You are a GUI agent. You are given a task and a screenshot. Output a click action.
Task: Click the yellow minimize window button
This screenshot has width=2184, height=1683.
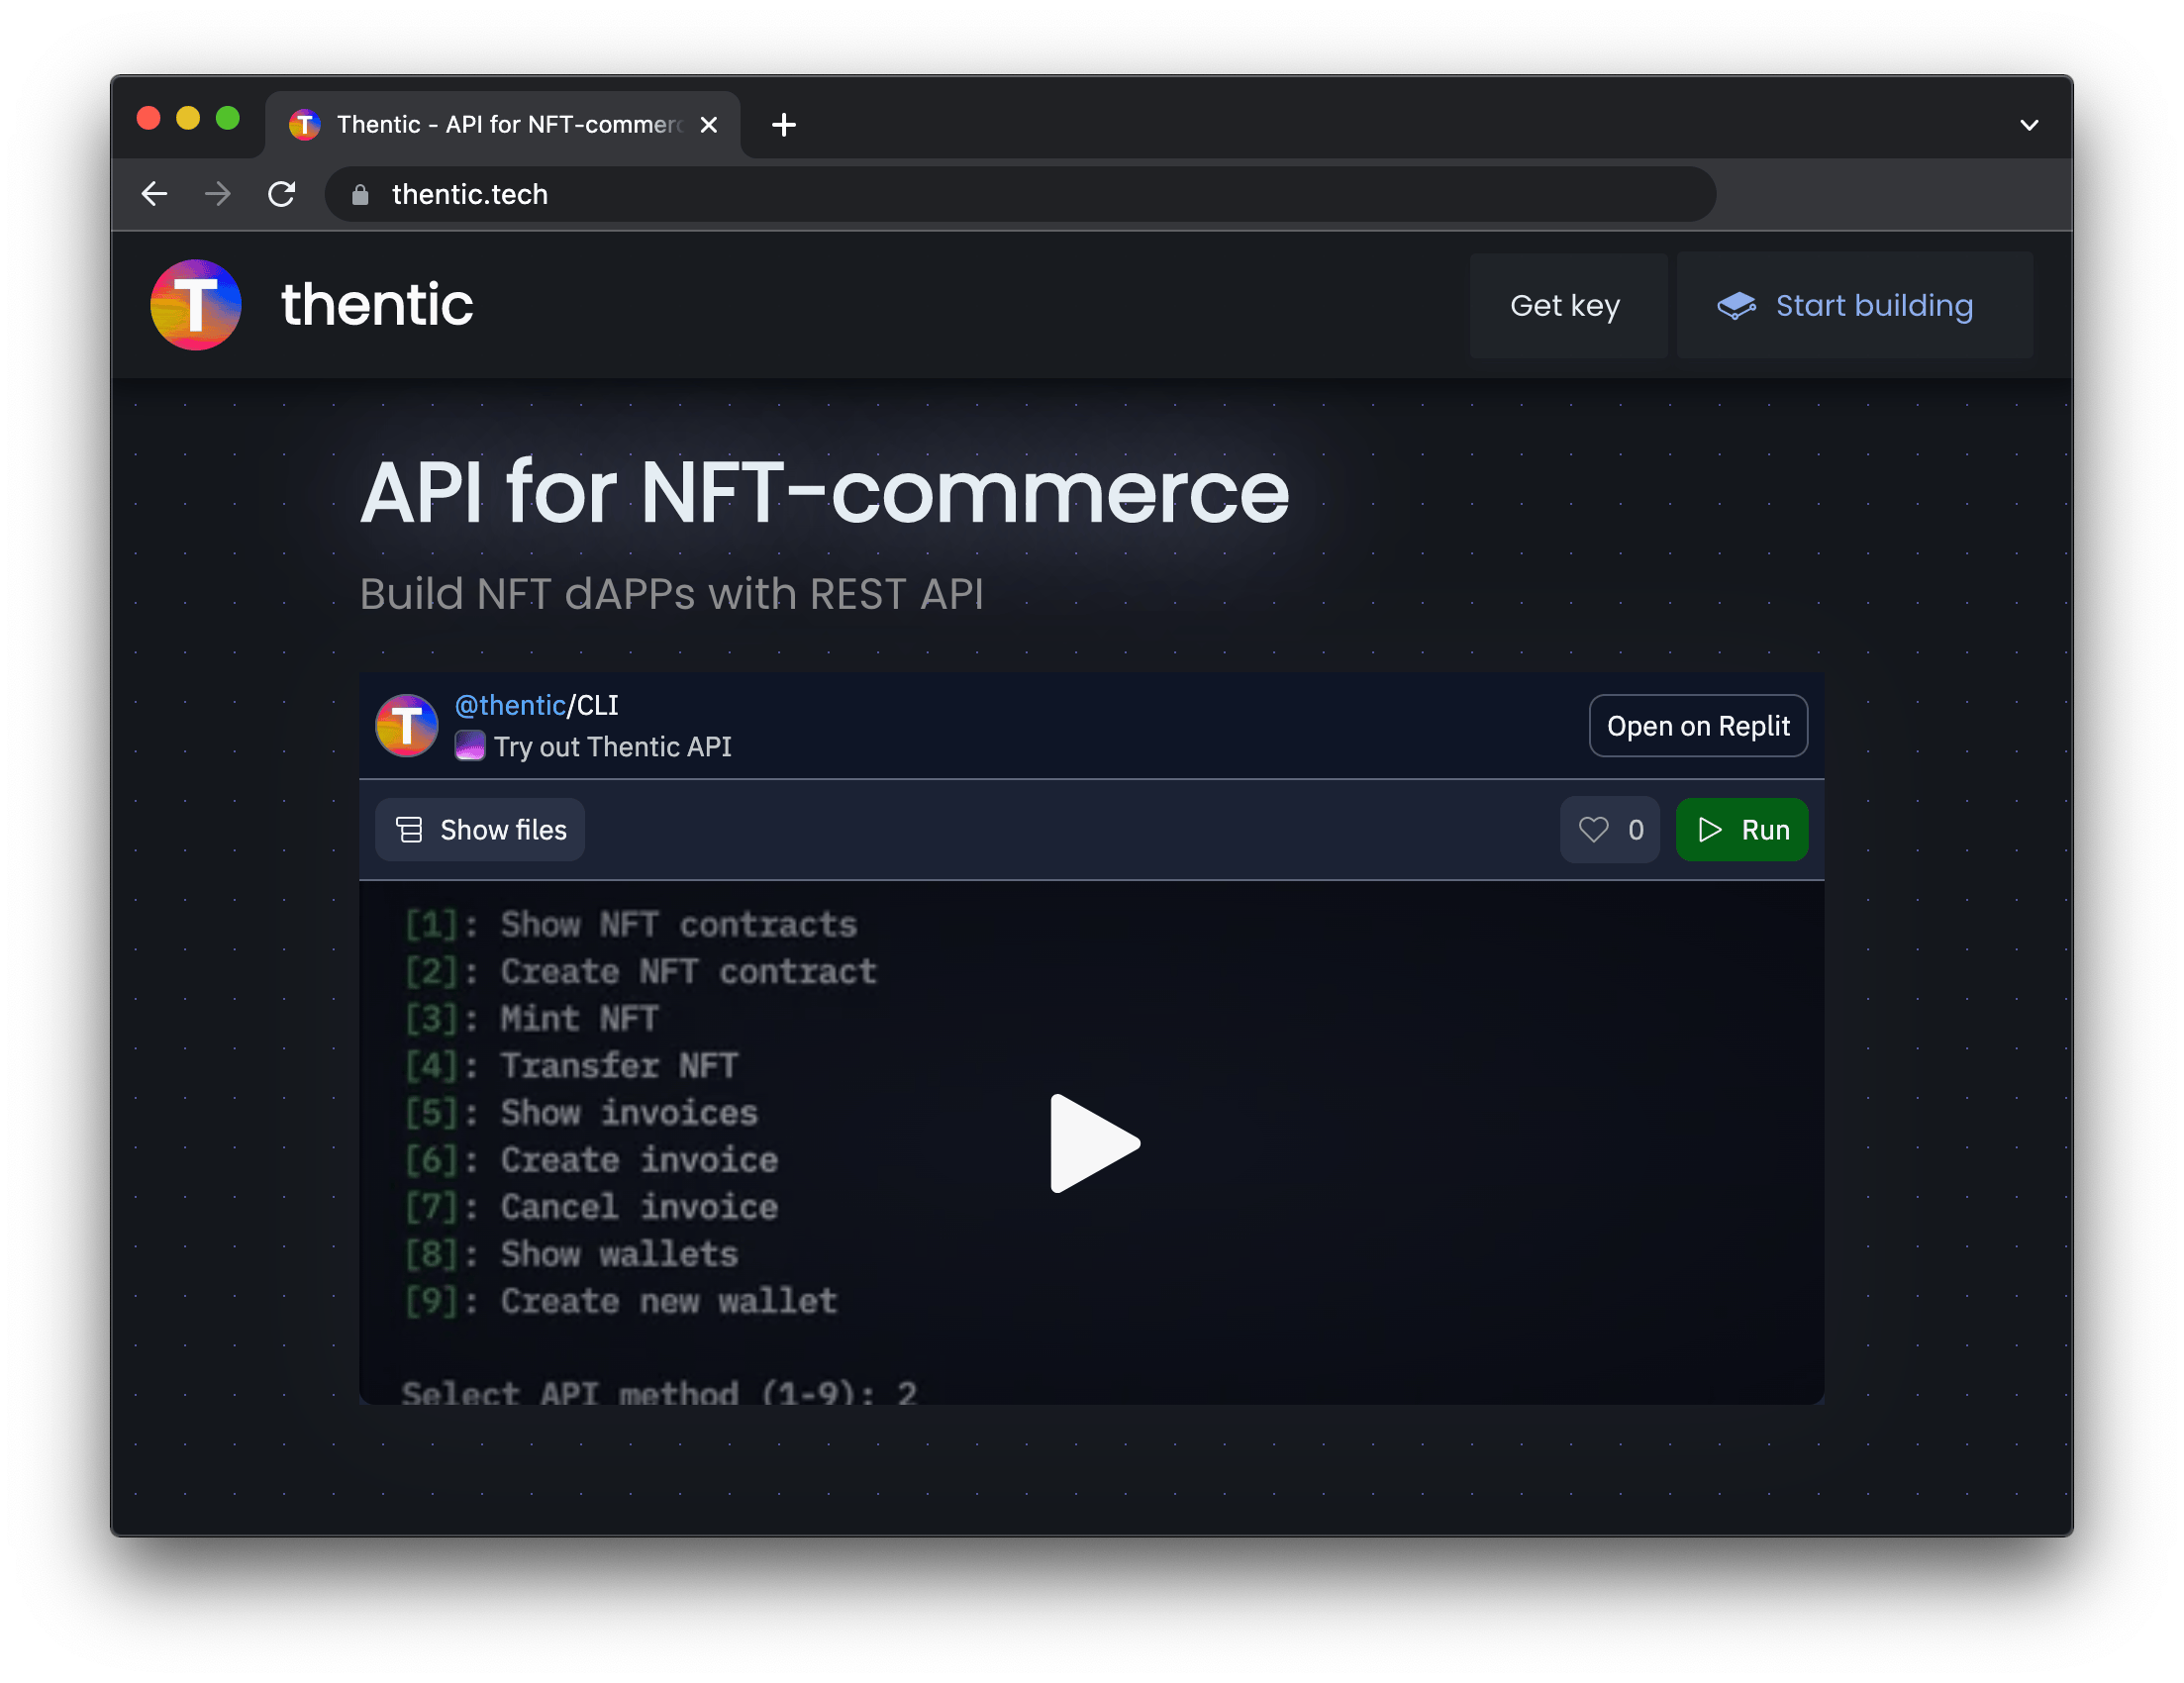[188, 119]
